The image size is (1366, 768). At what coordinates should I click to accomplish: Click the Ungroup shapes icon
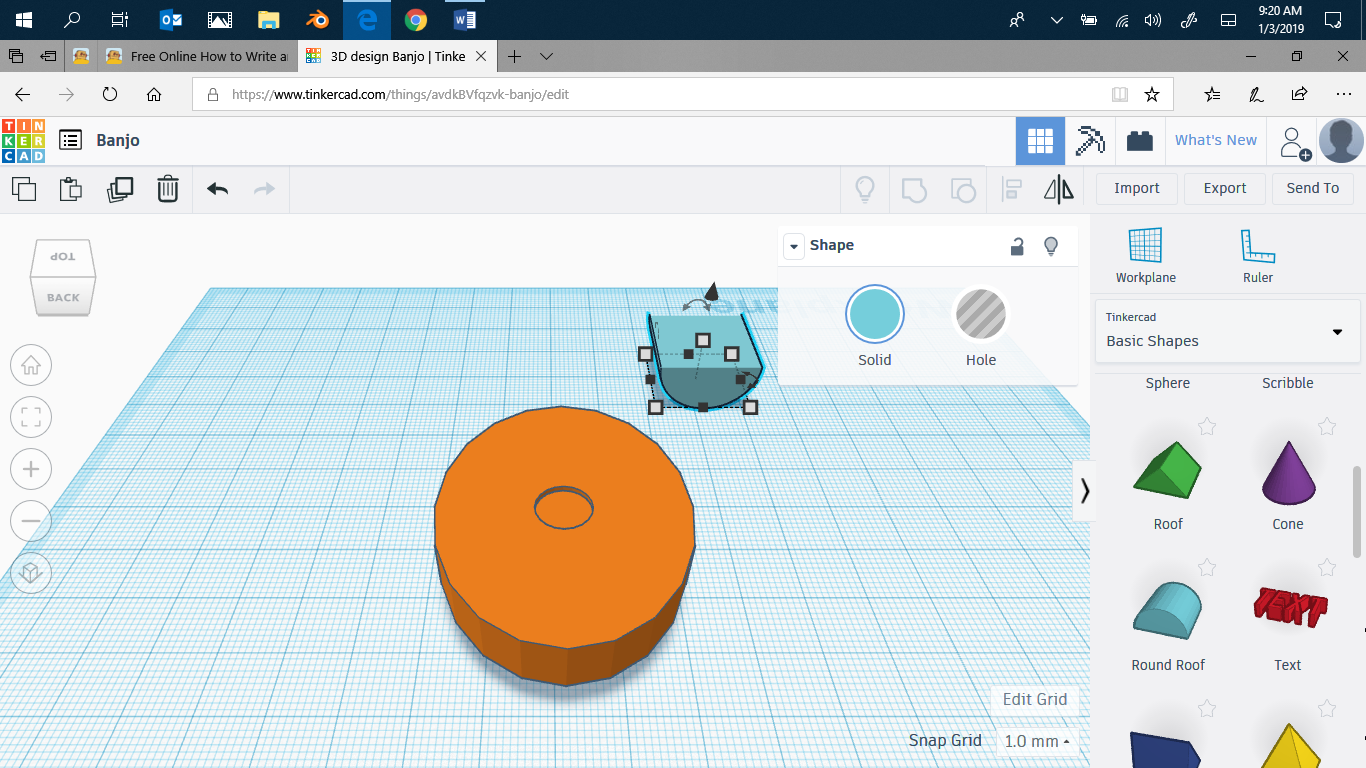point(962,188)
